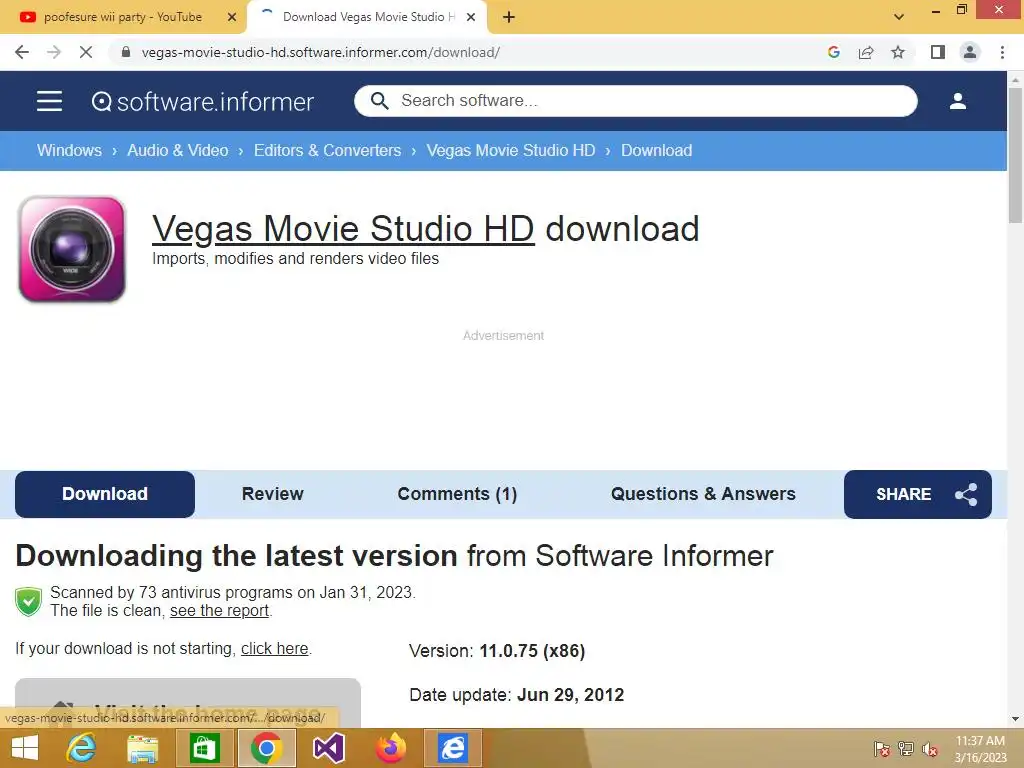Screen dimensions: 1024x768
Task: Open the Windows Store taskbar icon
Action: coord(204,748)
